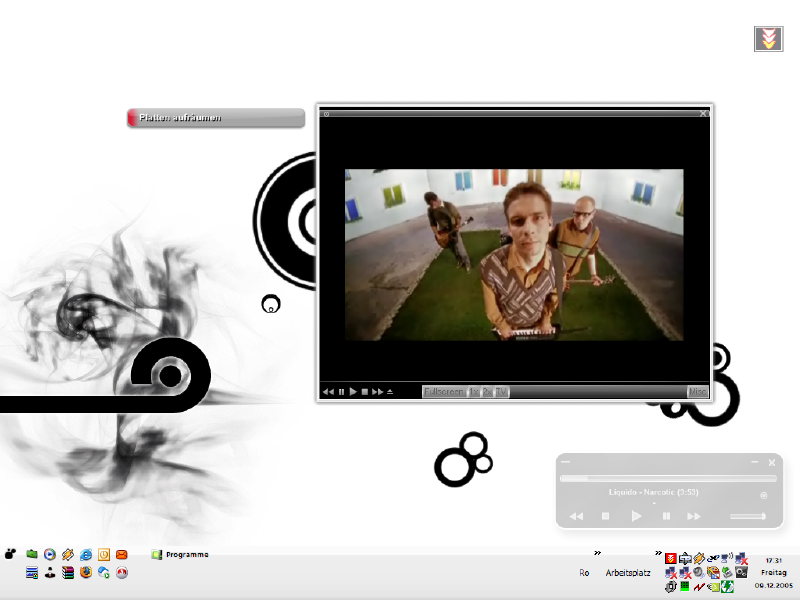Click the Freitag weekday label in the taskbar

point(773,572)
